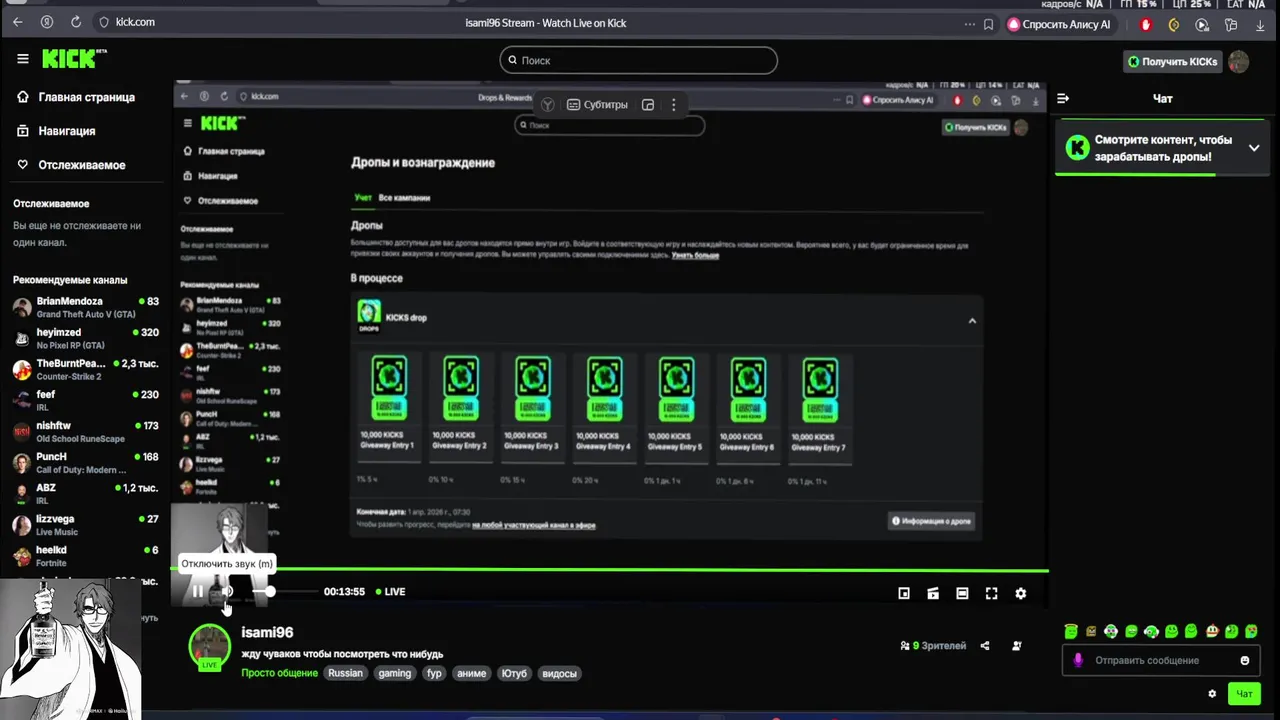Viewport: 1280px width, 720px height.
Task: Open the emoji picker in chat input
Action: point(1245,660)
